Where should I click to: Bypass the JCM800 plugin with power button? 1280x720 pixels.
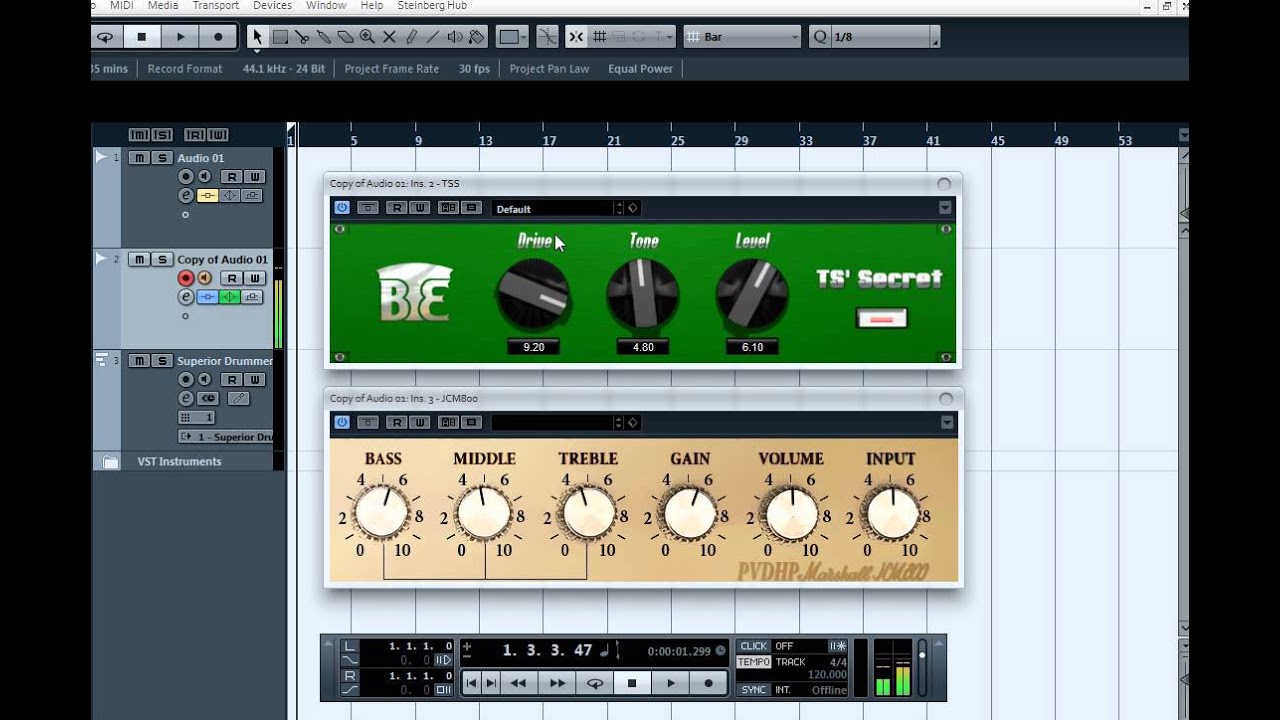342,422
